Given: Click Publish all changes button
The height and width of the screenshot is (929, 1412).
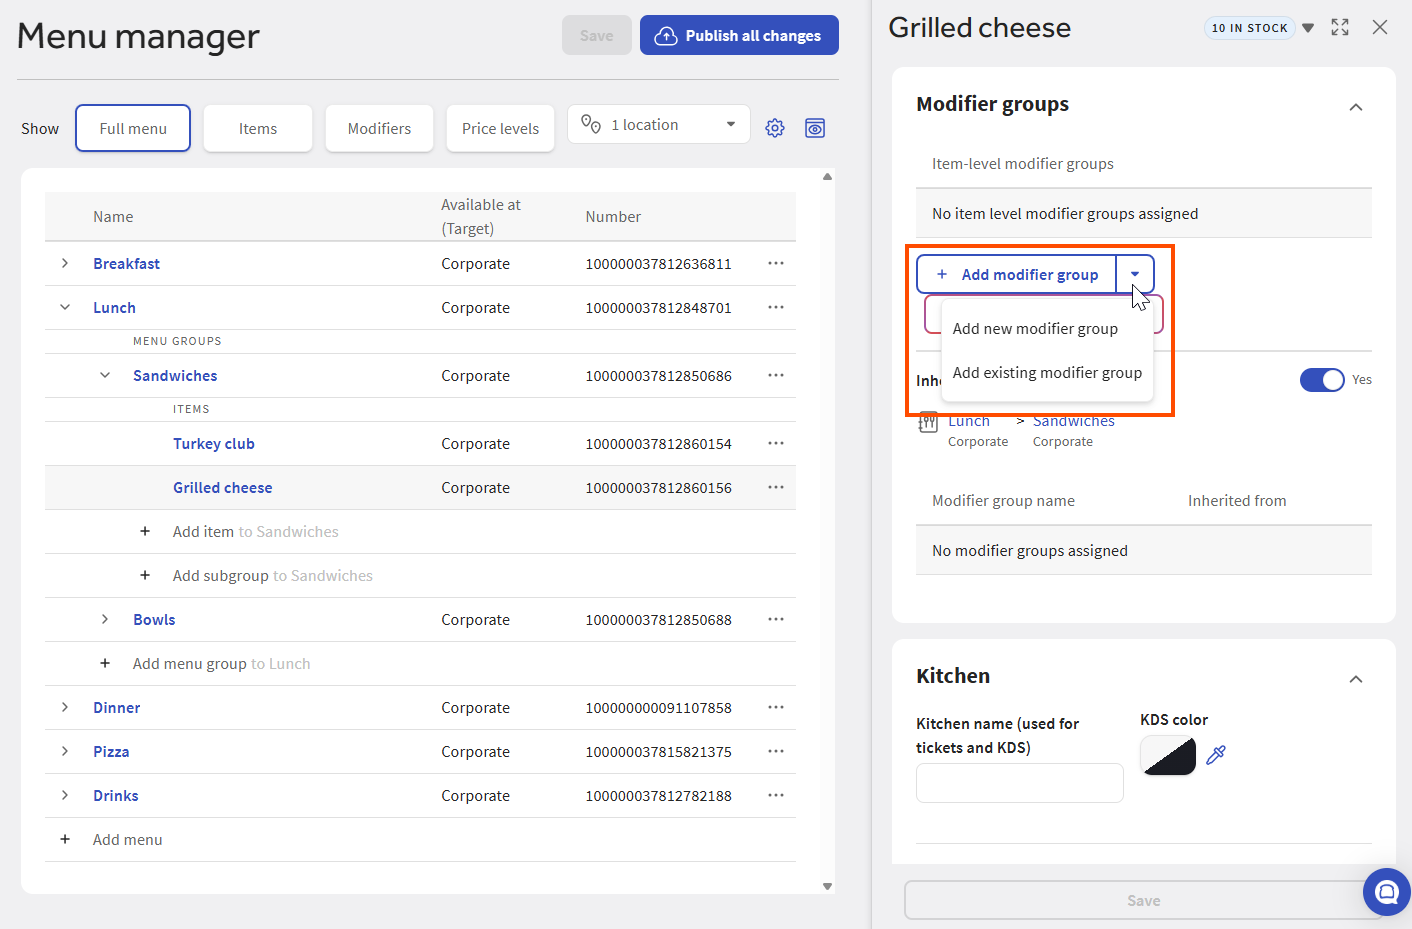Looking at the screenshot, I should click(739, 36).
